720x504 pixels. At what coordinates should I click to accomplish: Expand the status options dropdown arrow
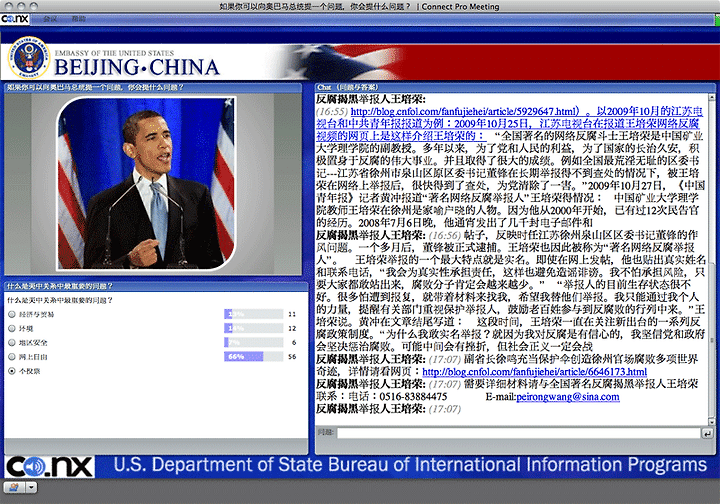point(31,487)
